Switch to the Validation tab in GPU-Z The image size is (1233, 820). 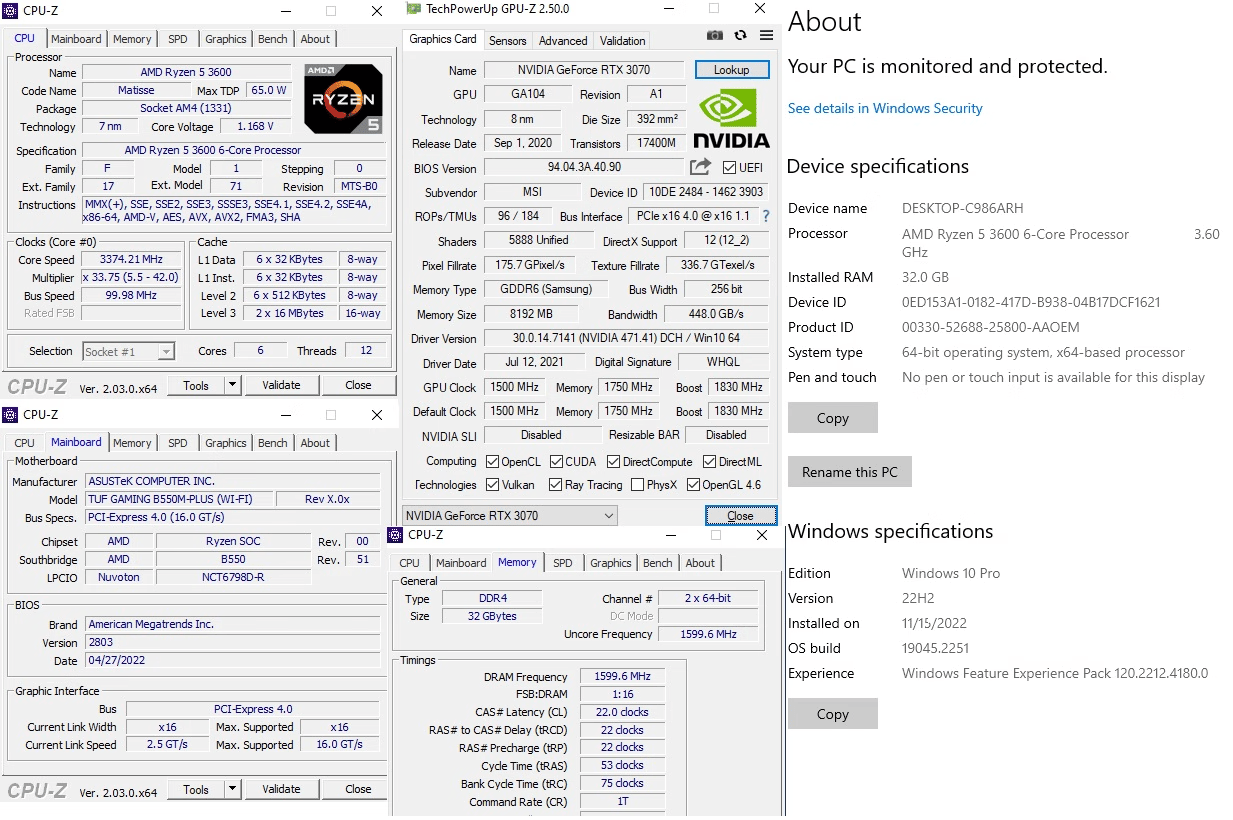[622, 41]
